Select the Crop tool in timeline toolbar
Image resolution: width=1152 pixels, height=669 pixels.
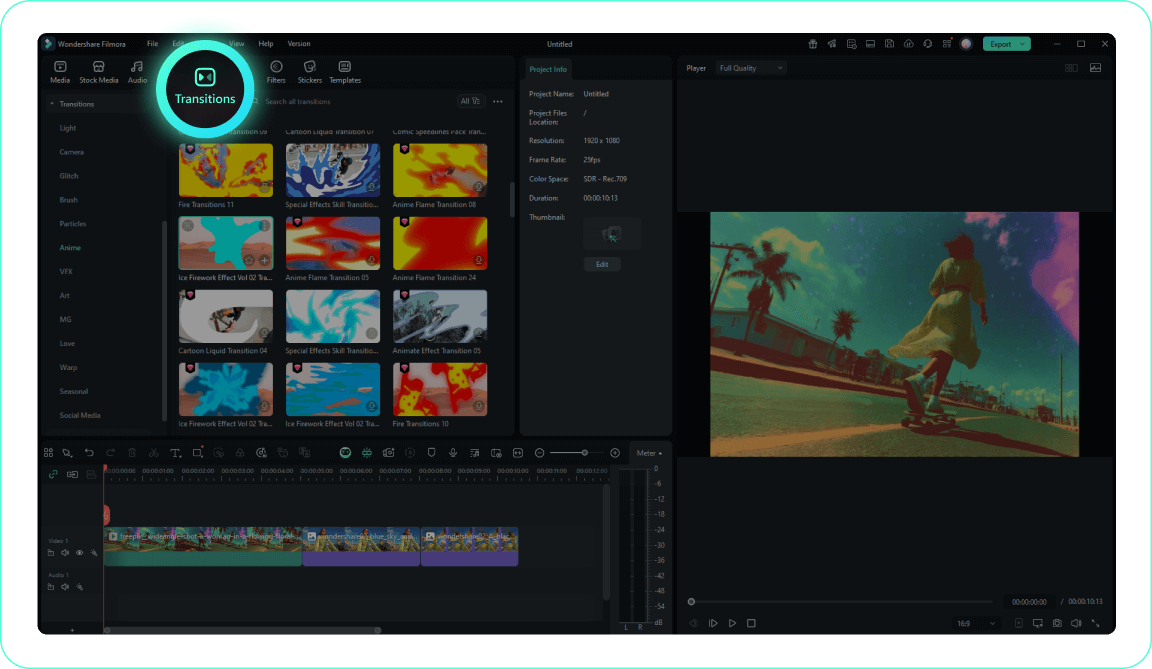[198, 453]
